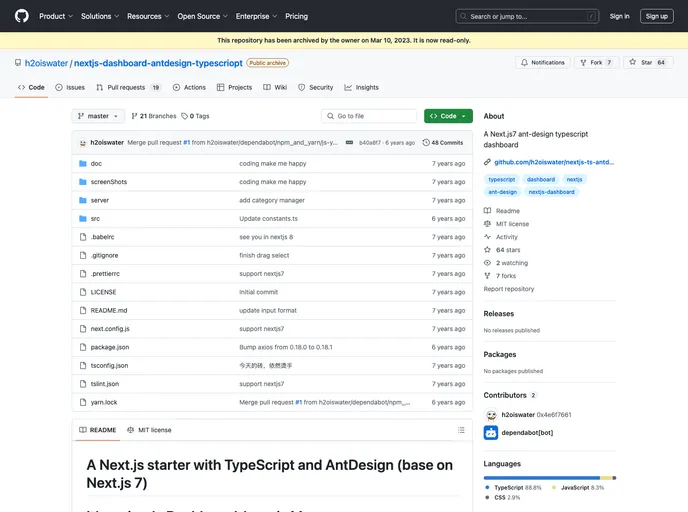Open the screenShots folder

click(x=108, y=182)
